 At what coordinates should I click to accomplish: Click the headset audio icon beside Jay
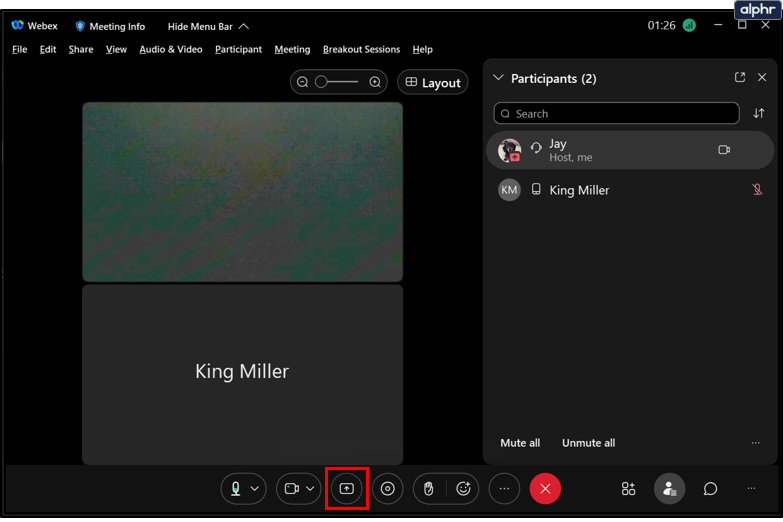pyautogui.click(x=536, y=147)
